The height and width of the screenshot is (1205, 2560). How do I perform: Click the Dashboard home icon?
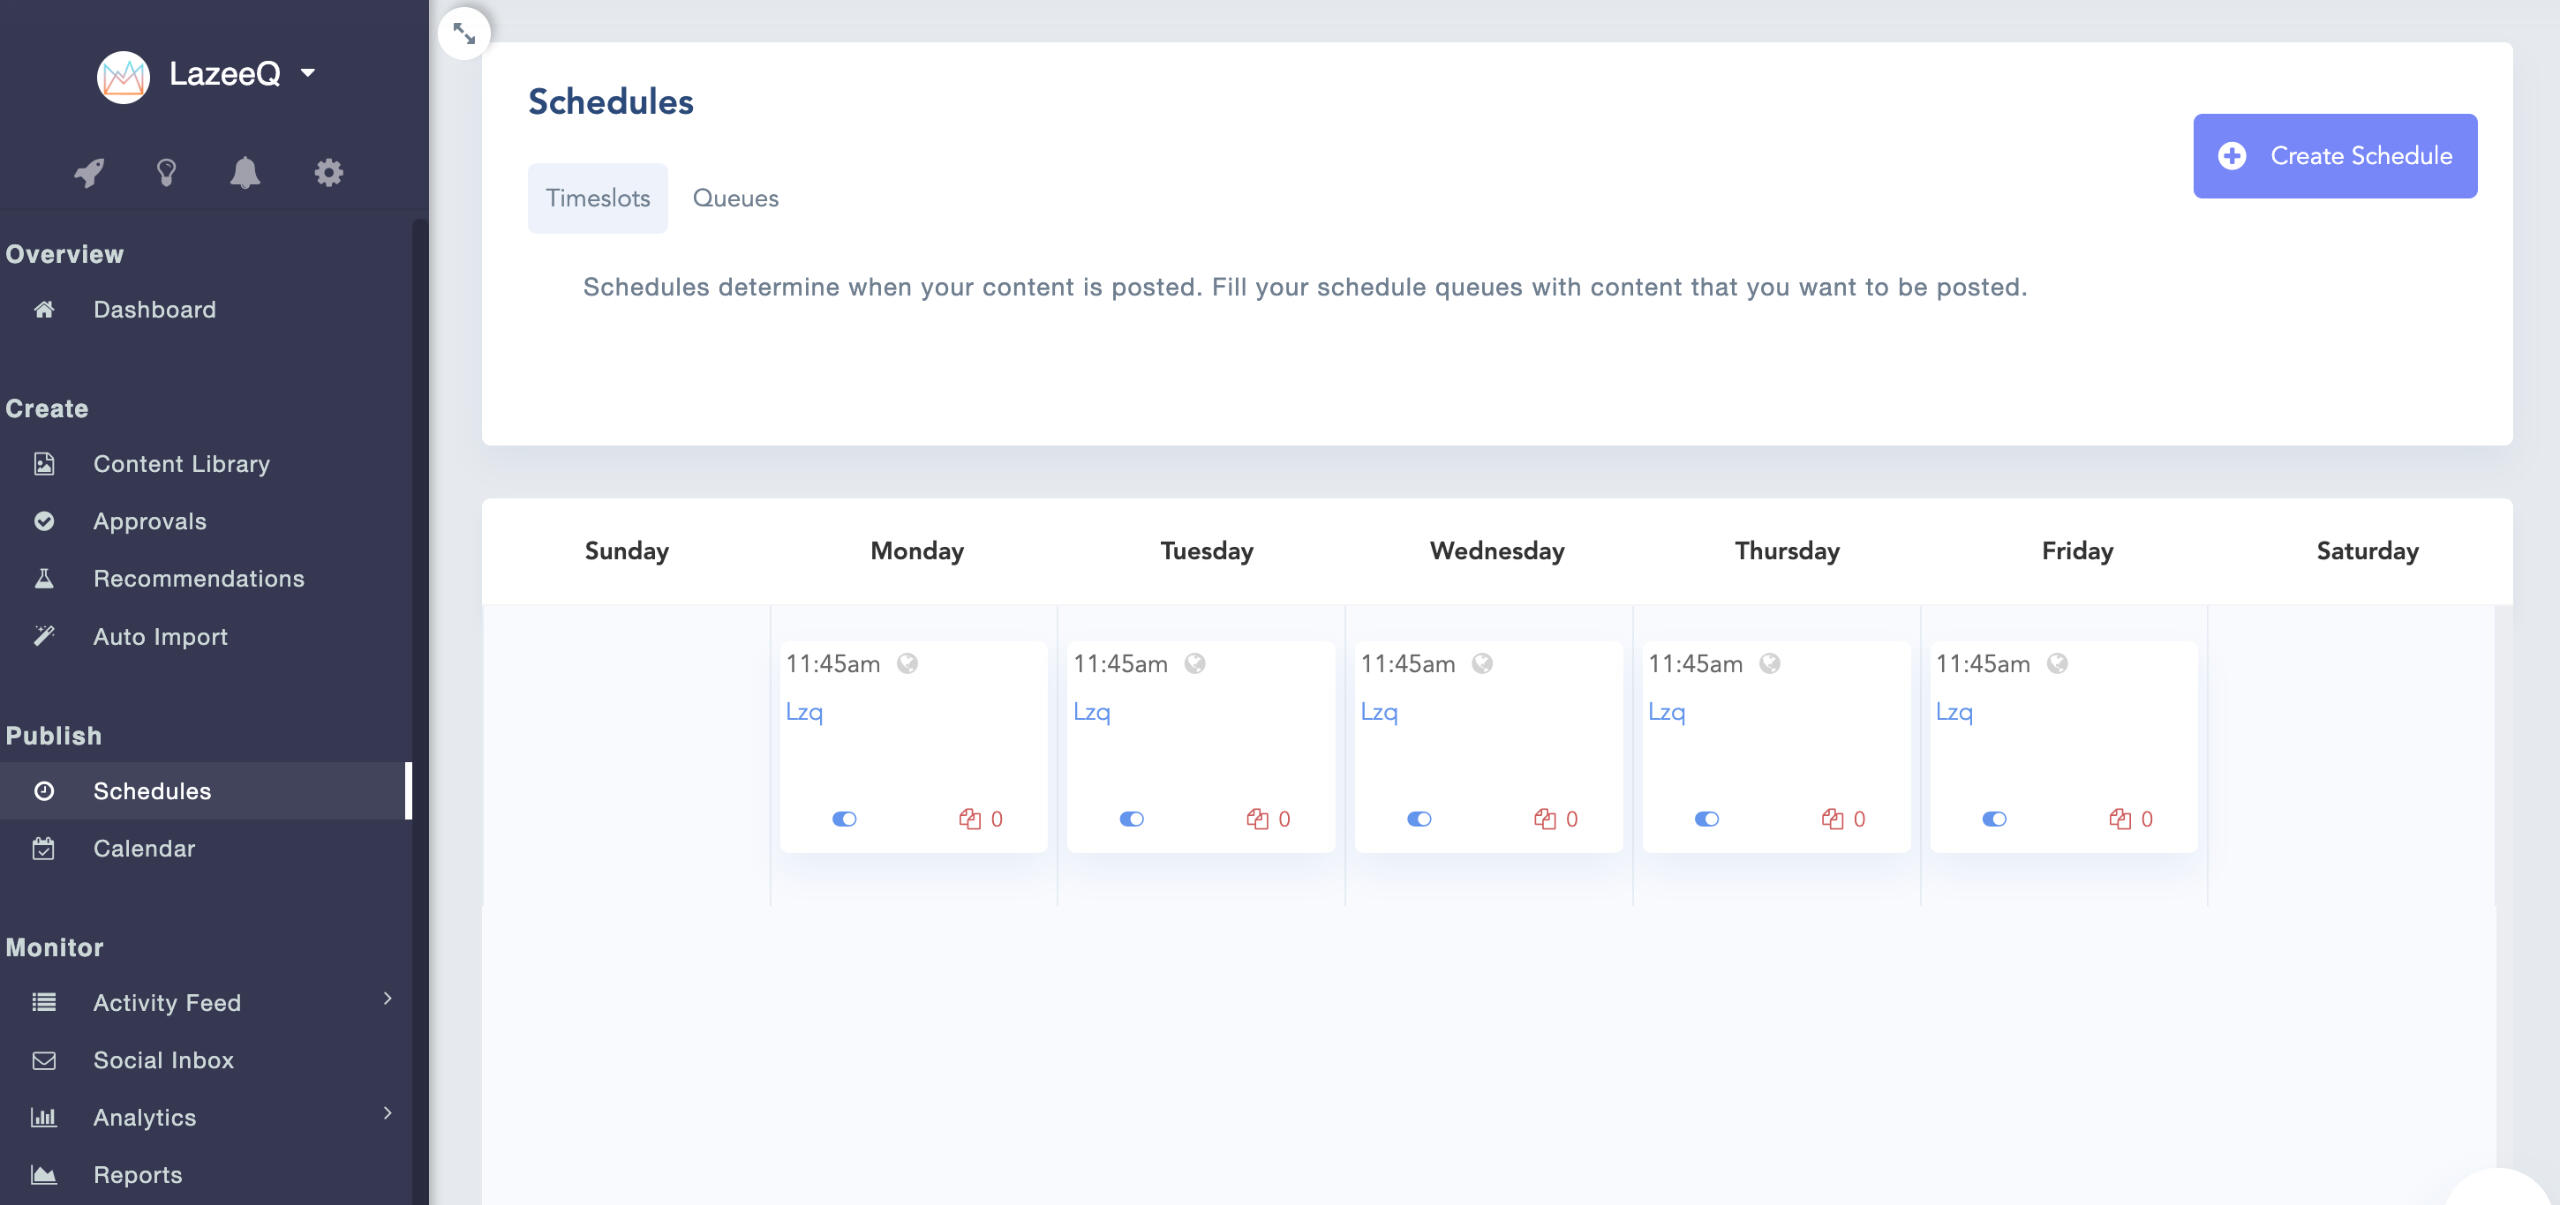(x=44, y=309)
